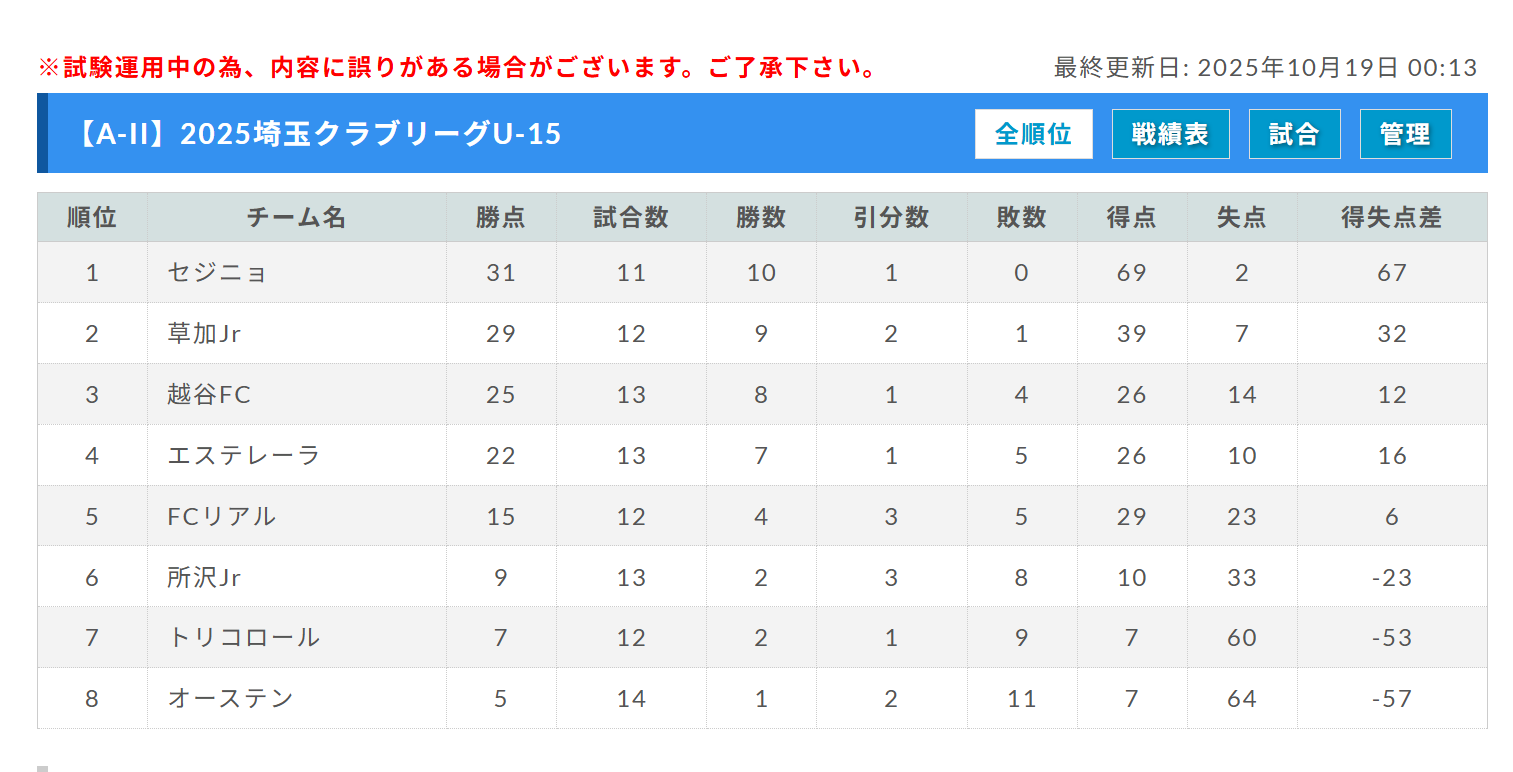
Task: Open the 戦績表 view
Action: [x=1170, y=134]
